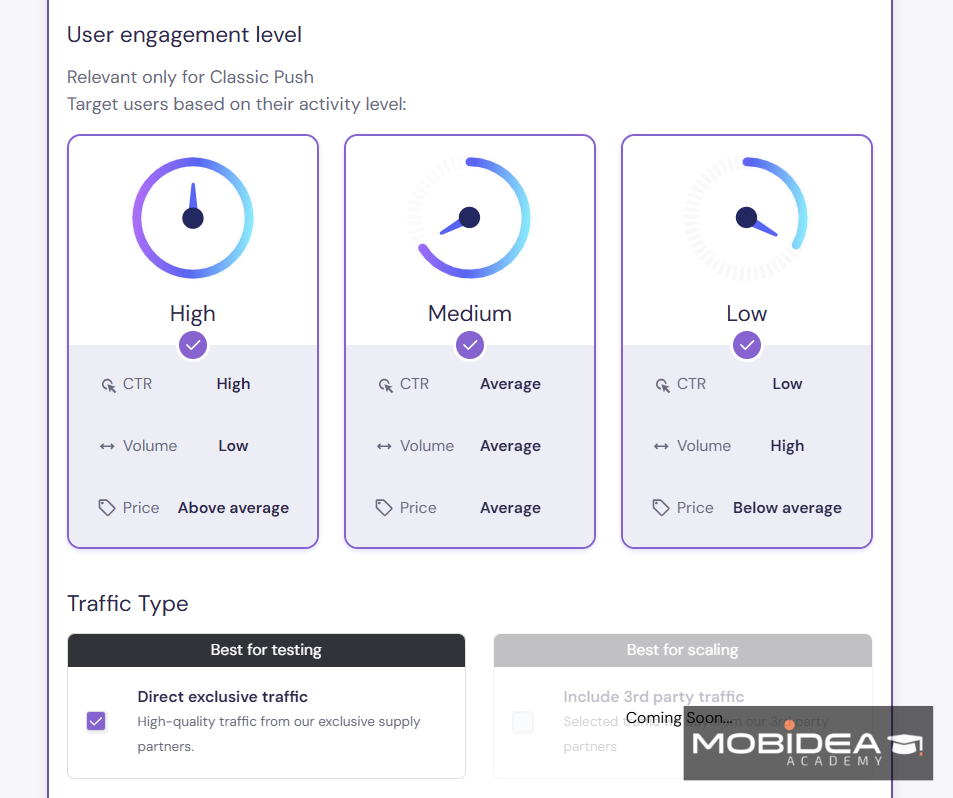
Task: Deselect the Low engagement checkmark
Action: (747, 345)
